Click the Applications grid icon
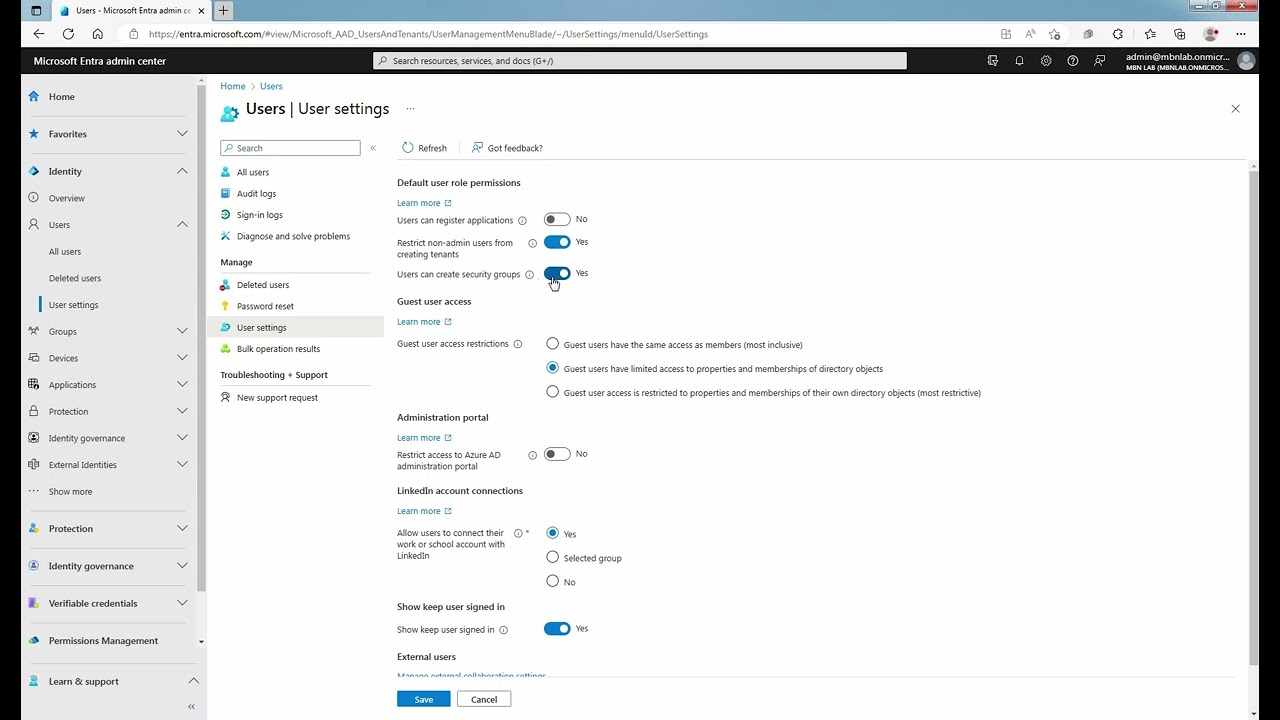Viewport: 1280px width, 720px height. pos(34,384)
